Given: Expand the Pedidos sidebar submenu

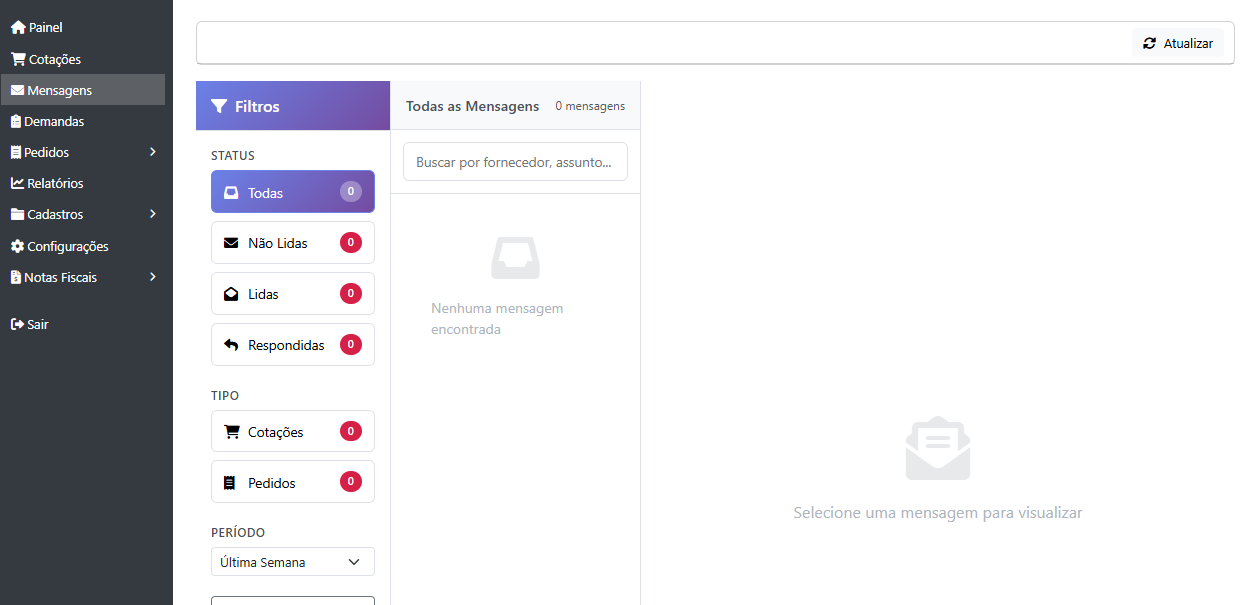Looking at the screenshot, I should (153, 152).
